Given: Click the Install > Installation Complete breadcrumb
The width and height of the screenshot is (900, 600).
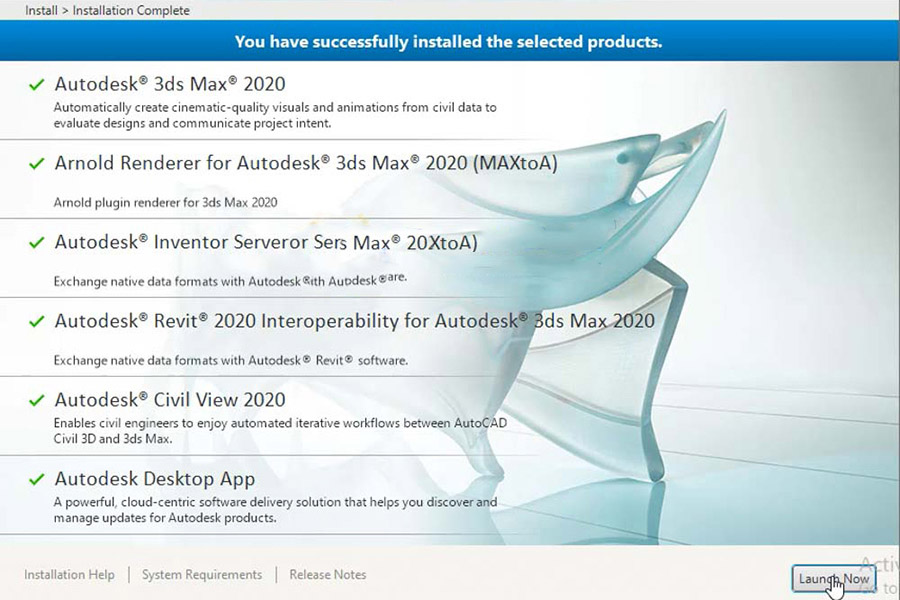Looking at the screenshot, I should point(107,10).
